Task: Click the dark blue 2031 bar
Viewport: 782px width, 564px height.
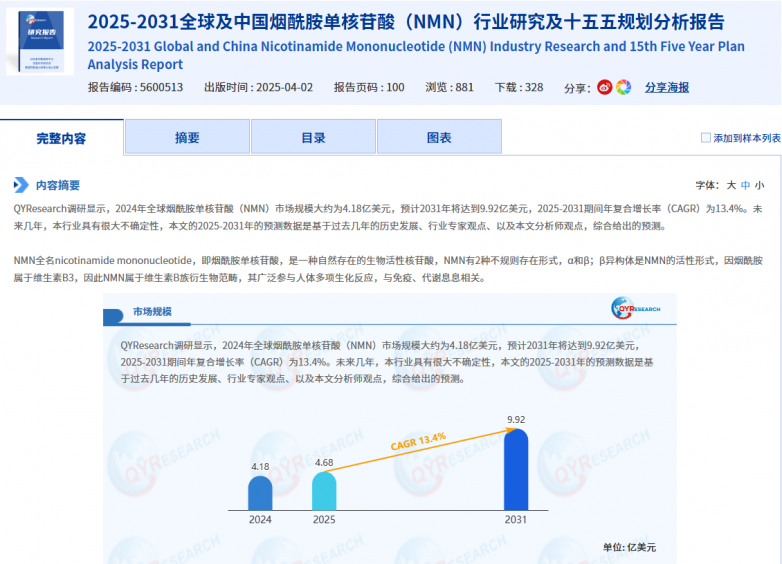Action: [x=516, y=469]
